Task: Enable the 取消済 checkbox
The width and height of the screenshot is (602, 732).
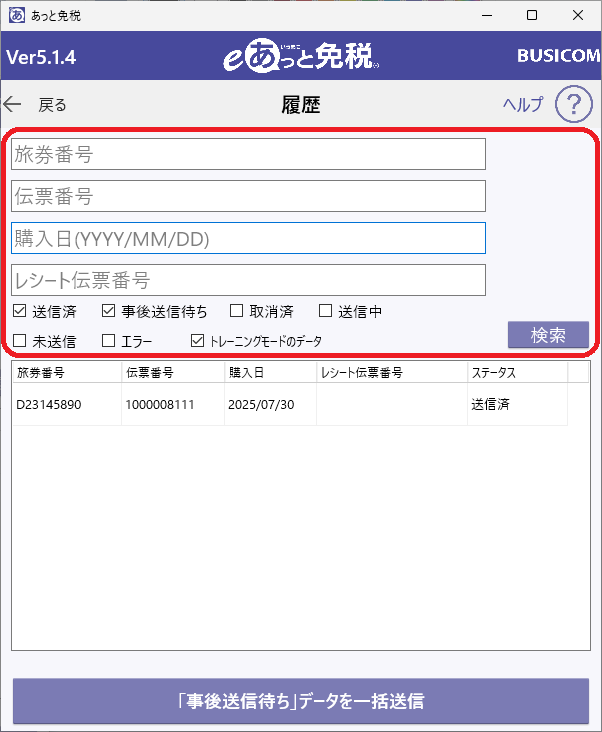Action: pyautogui.click(x=237, y=310)
